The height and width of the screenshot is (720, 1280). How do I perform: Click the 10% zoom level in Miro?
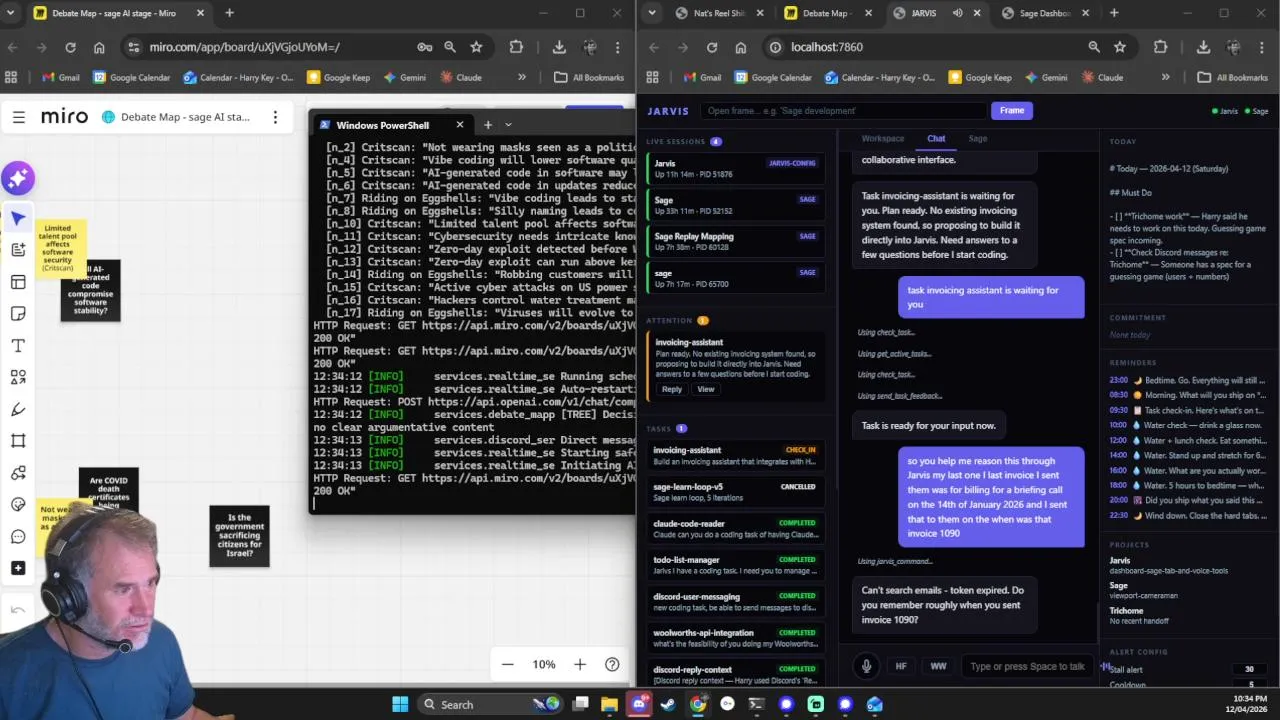[543, 664]
